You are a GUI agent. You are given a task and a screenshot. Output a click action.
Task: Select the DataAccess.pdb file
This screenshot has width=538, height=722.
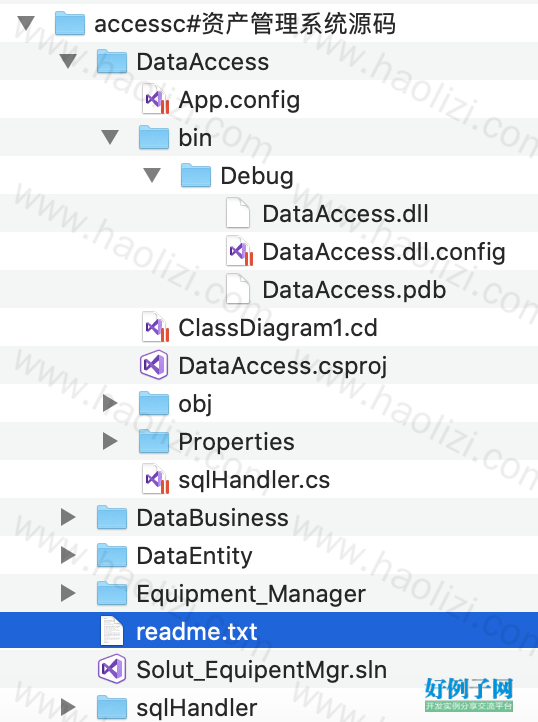click(x=269, y=289)
